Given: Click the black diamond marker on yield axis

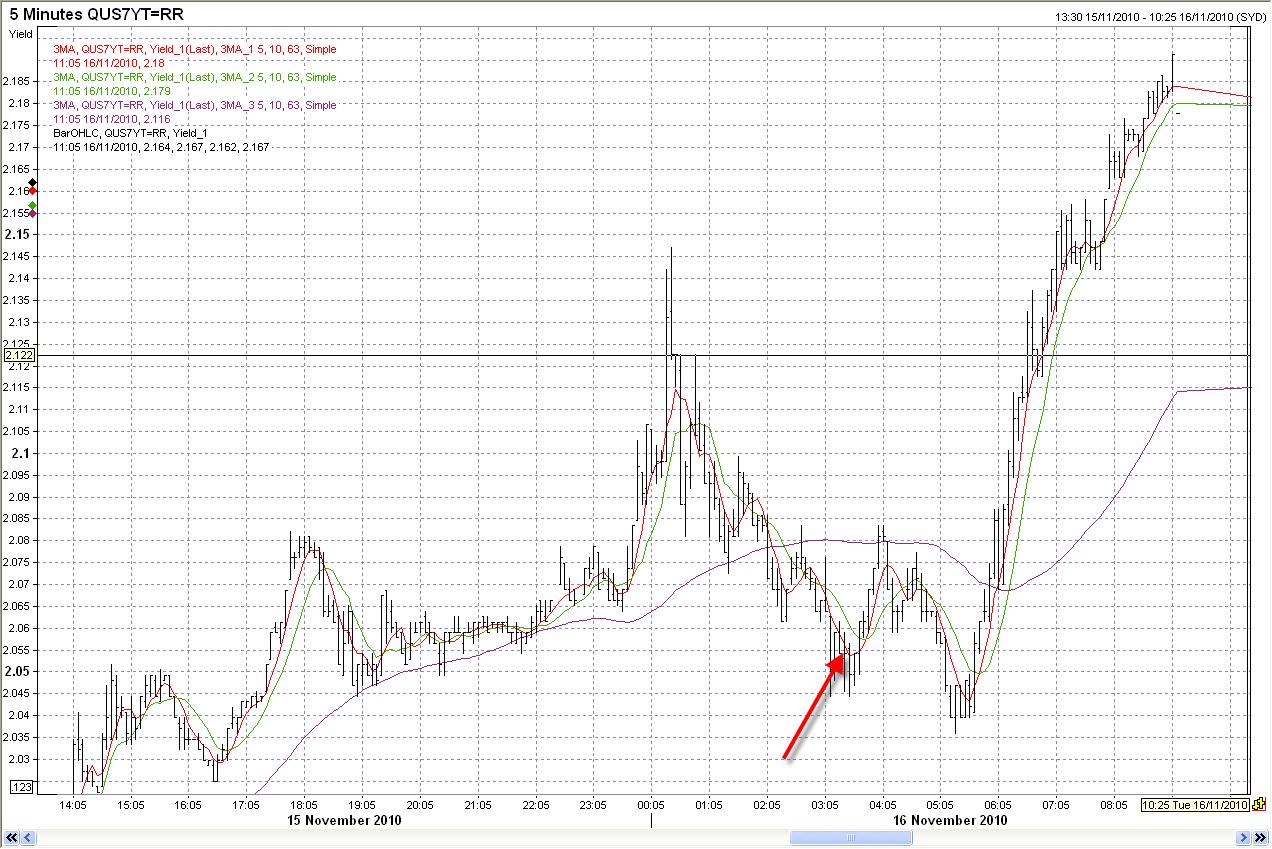Looking at the screenshot, I should click(x=33, y=182).
